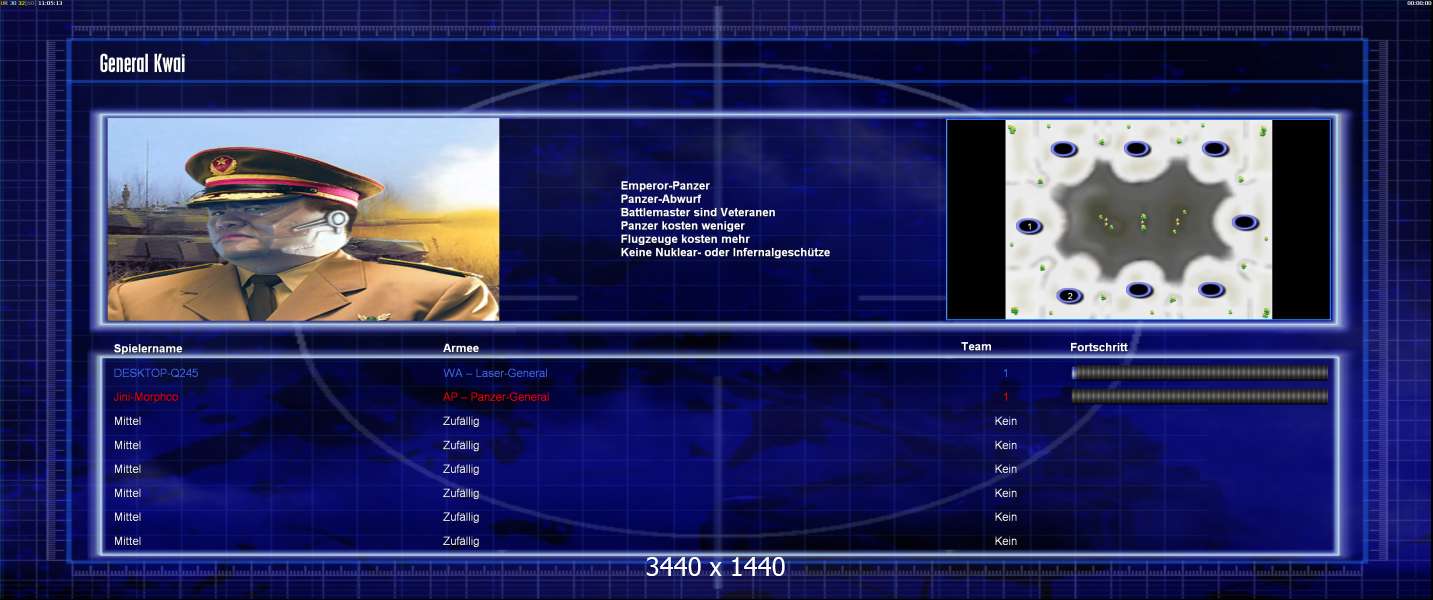Click team number of DESKTOP-Q245 row

point(1006,373)
